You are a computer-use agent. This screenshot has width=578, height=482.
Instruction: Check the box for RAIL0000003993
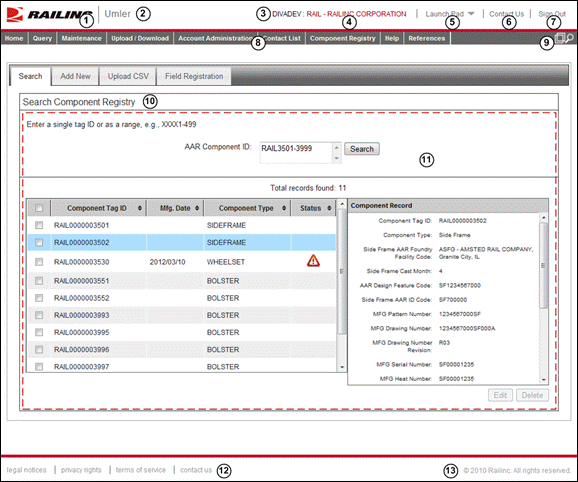[x=39, y=315]
